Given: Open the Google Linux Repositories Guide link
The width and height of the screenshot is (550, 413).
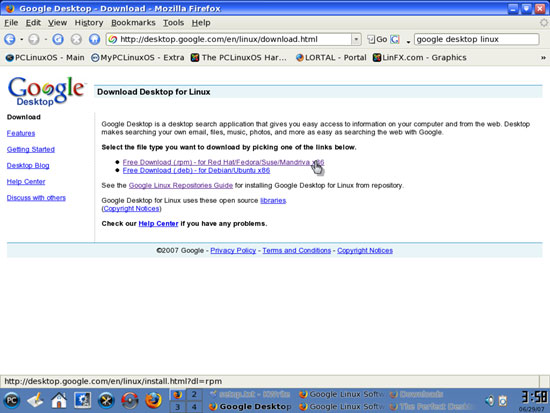Looking at the screenshot, I should (181, 186).
